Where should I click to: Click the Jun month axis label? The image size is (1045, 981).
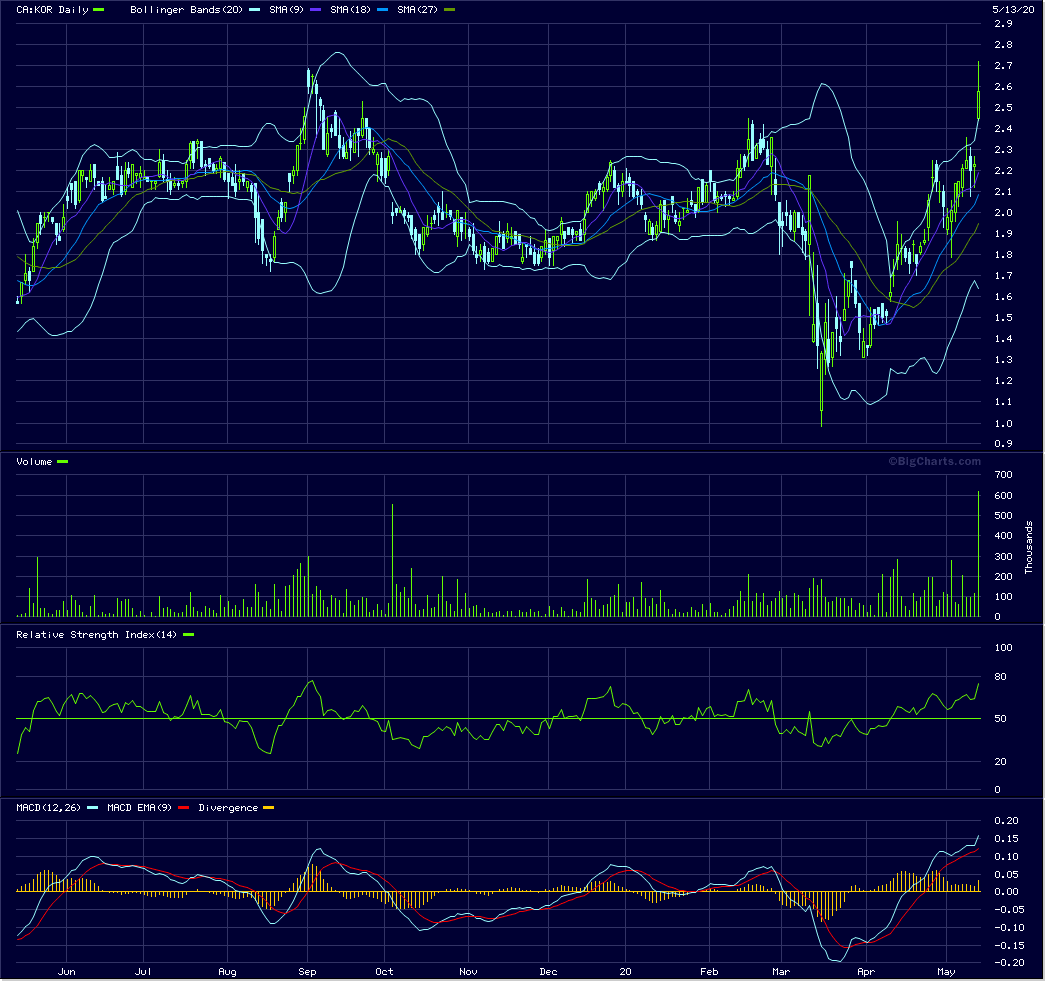tap(67, 972)
